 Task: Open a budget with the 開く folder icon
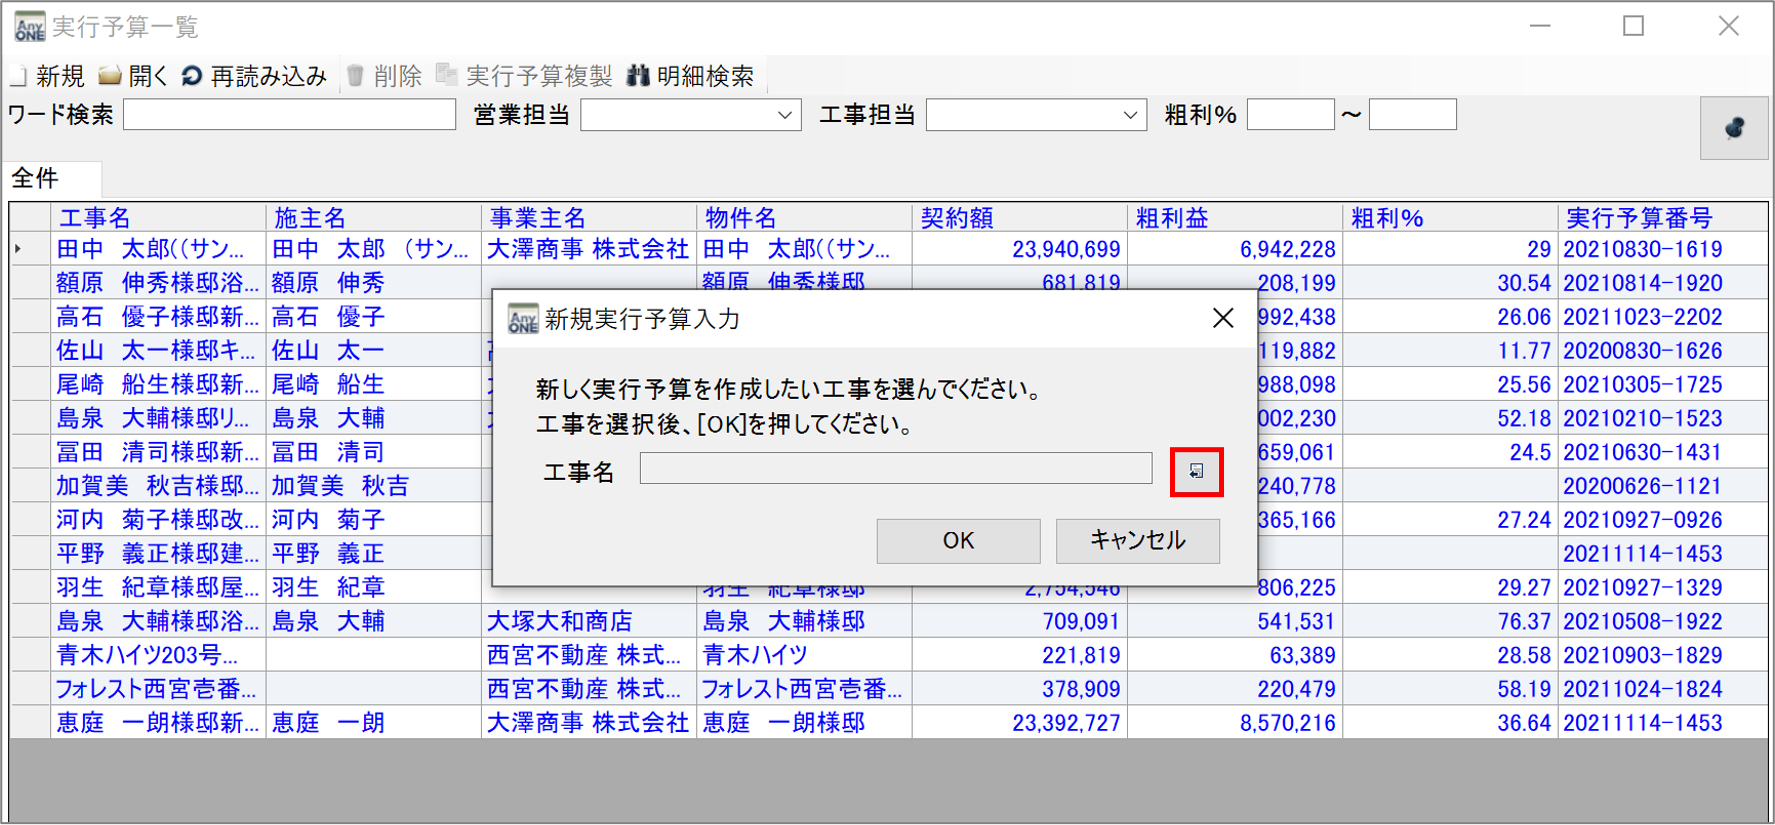click(x=109, y=76)
